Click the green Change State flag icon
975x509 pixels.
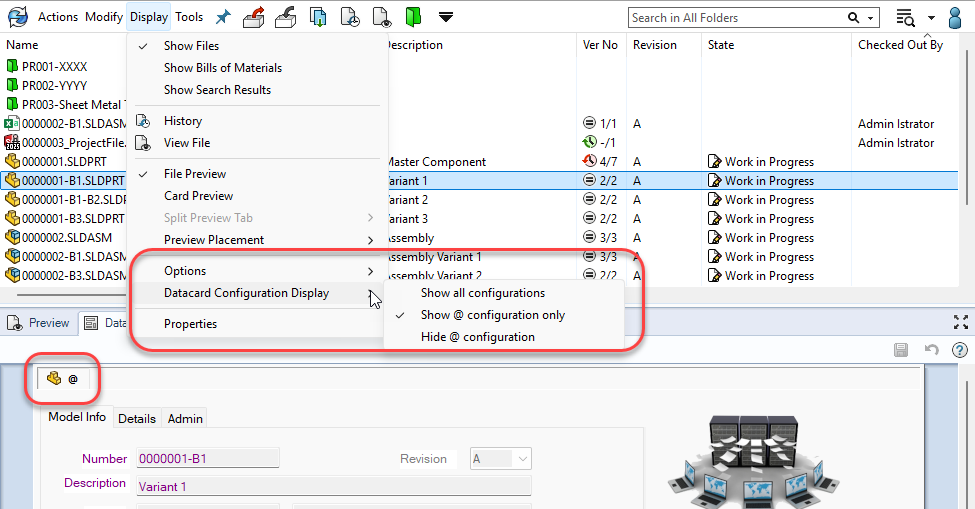coord(413,17)
